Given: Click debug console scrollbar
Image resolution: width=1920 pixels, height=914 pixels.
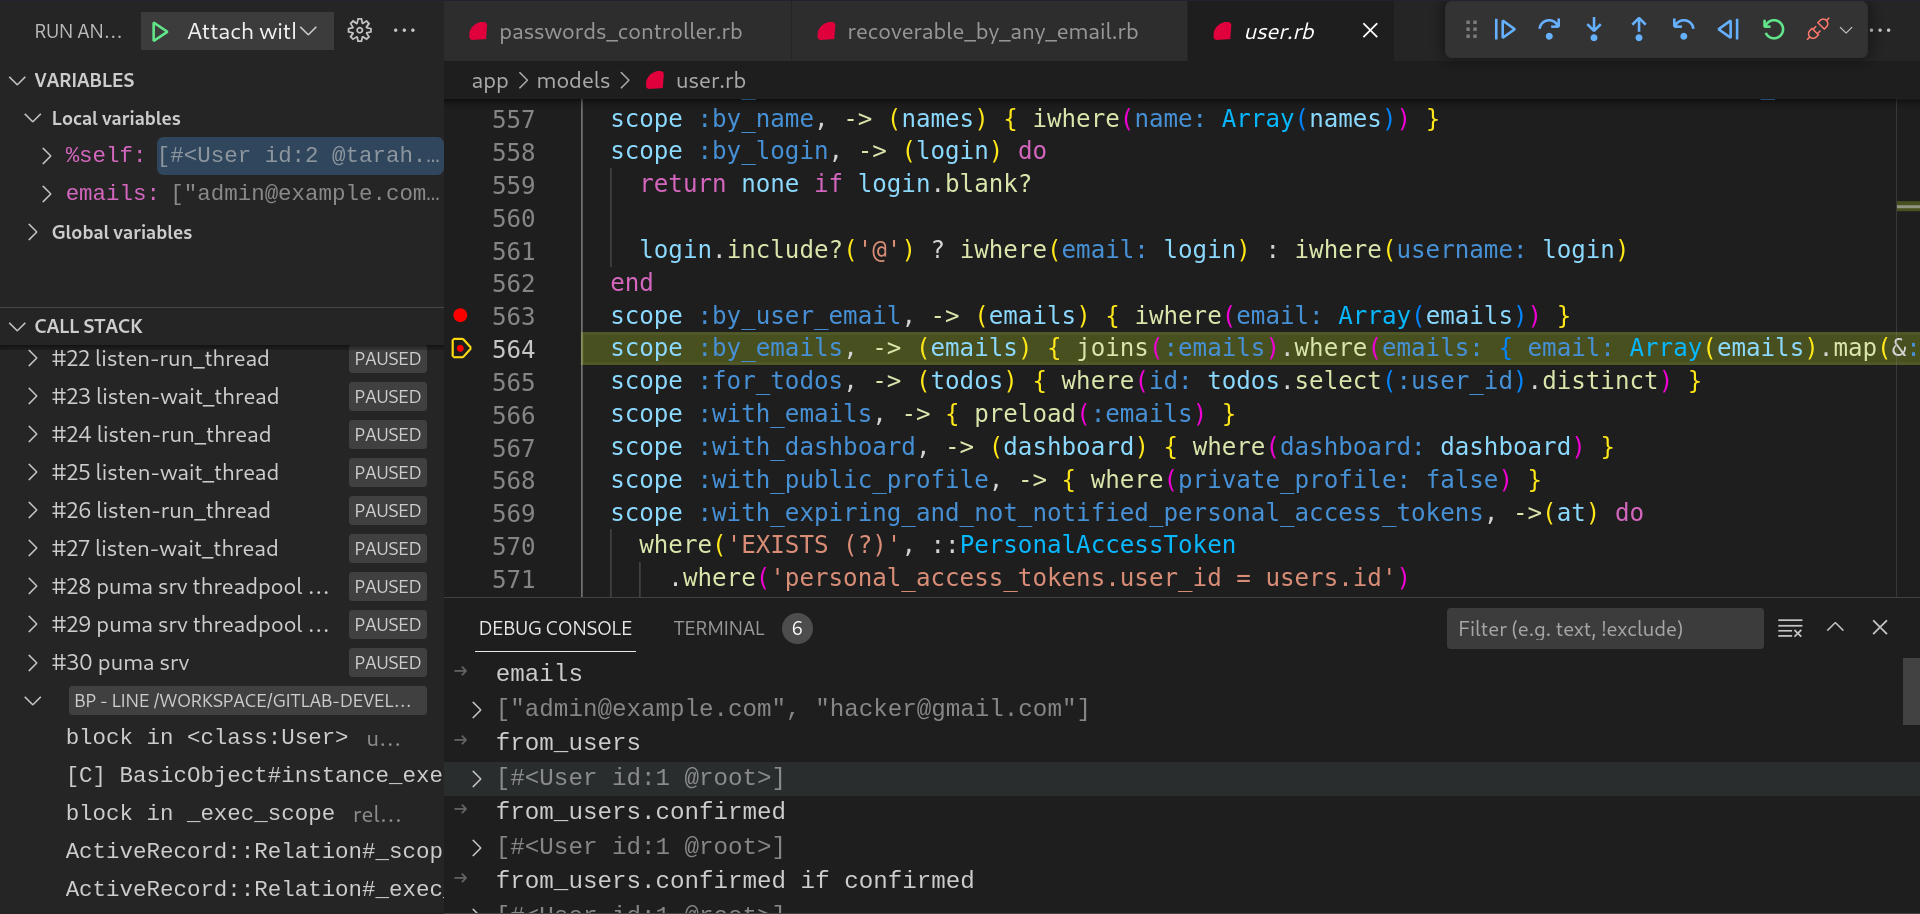Looking at the screenshot, I should coord(1911,691).
